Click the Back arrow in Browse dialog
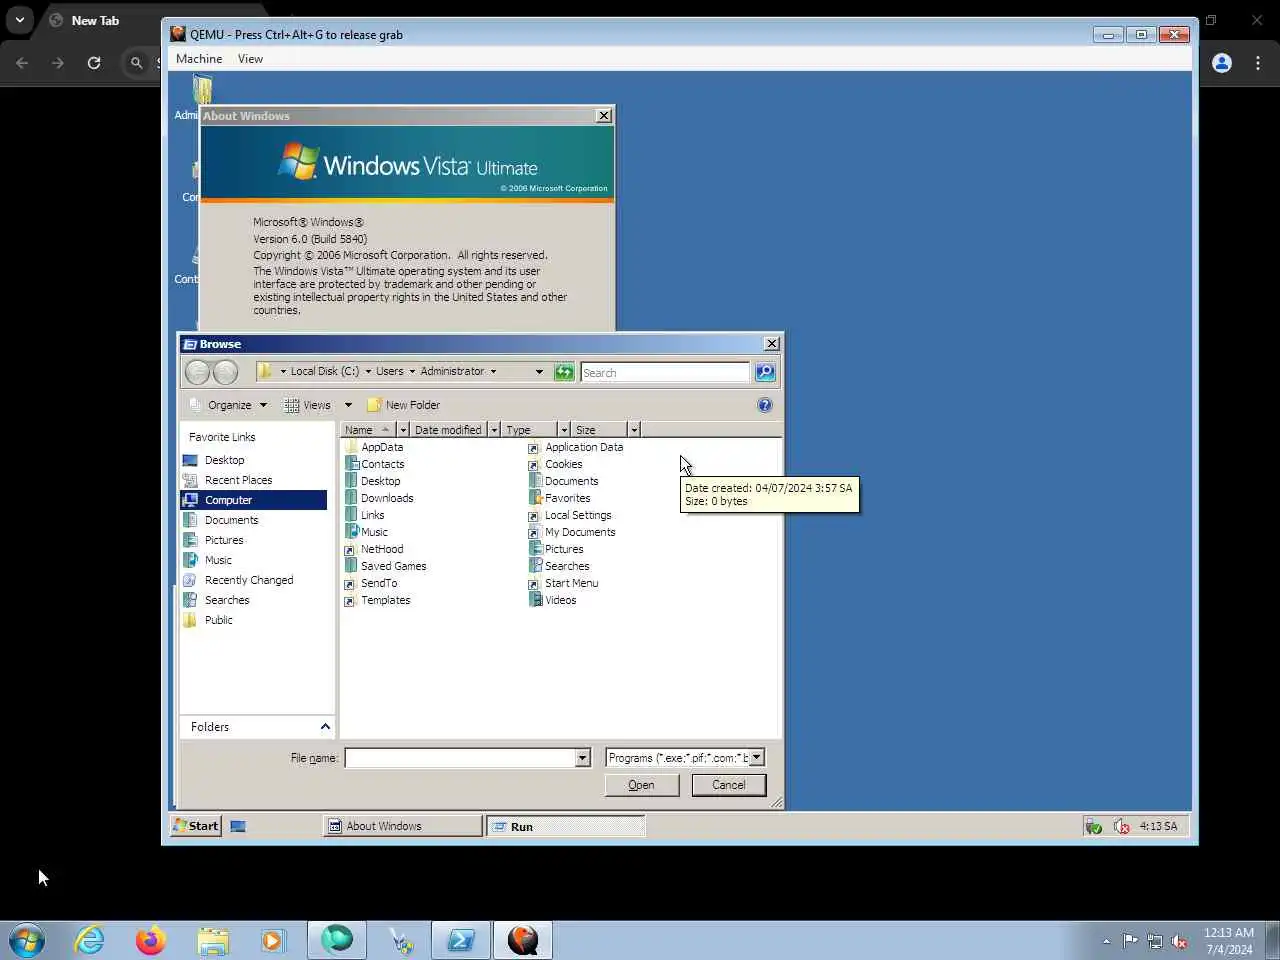1280x960 pixels. click(198, 372)
